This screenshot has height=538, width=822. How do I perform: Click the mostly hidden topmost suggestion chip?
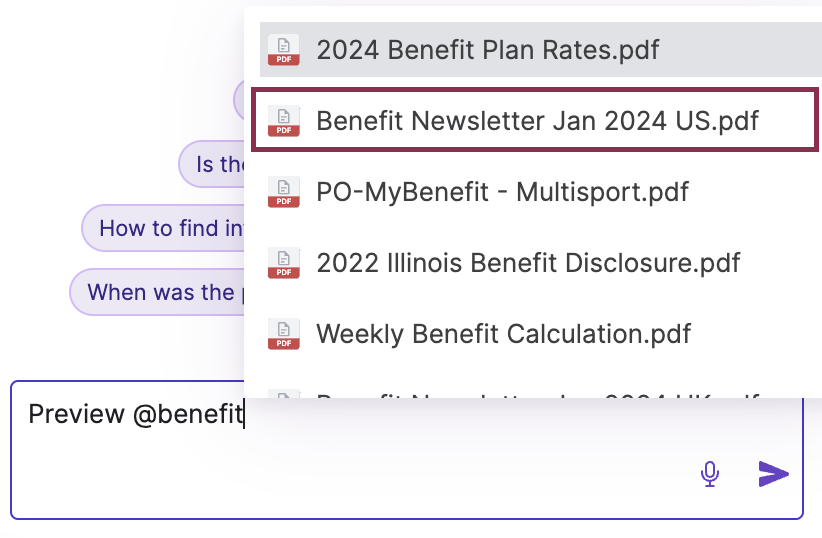click(x=239, y=100)
